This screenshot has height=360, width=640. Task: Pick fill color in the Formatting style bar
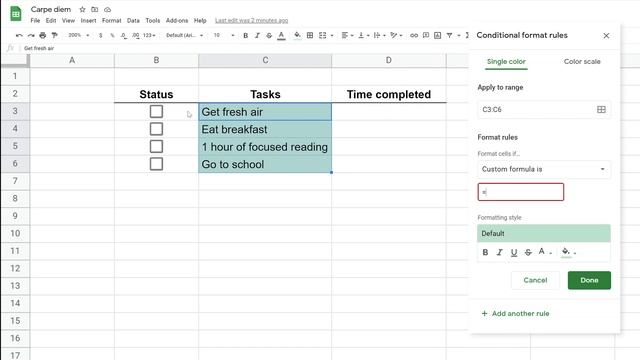coord(569,252)
